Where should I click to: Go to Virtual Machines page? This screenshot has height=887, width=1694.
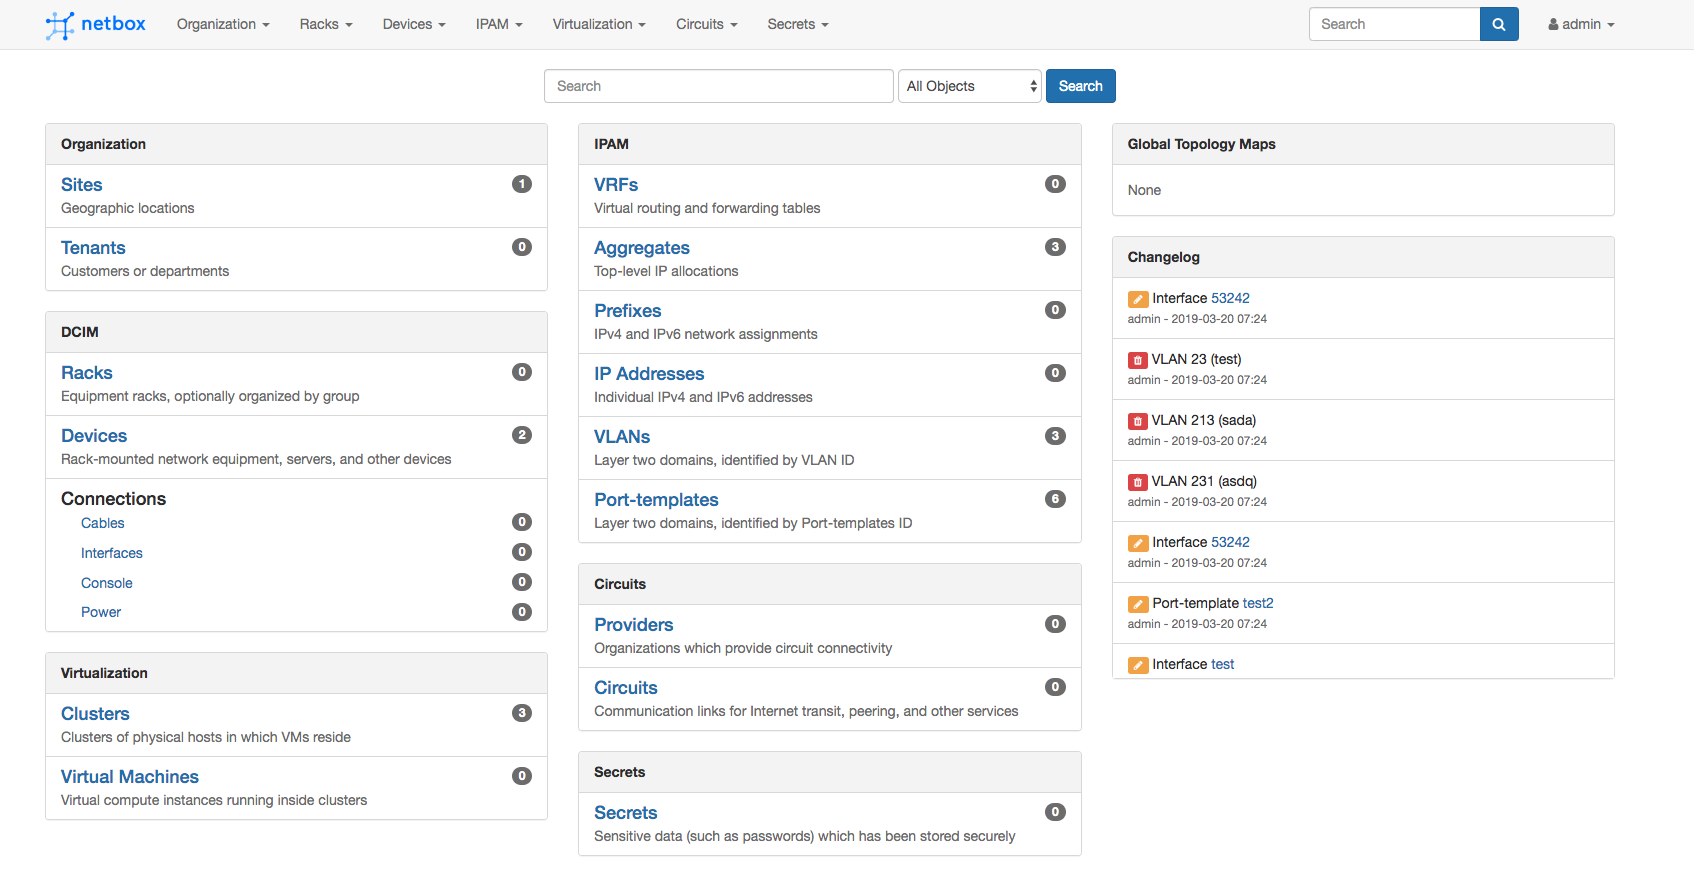coord(129,777)
